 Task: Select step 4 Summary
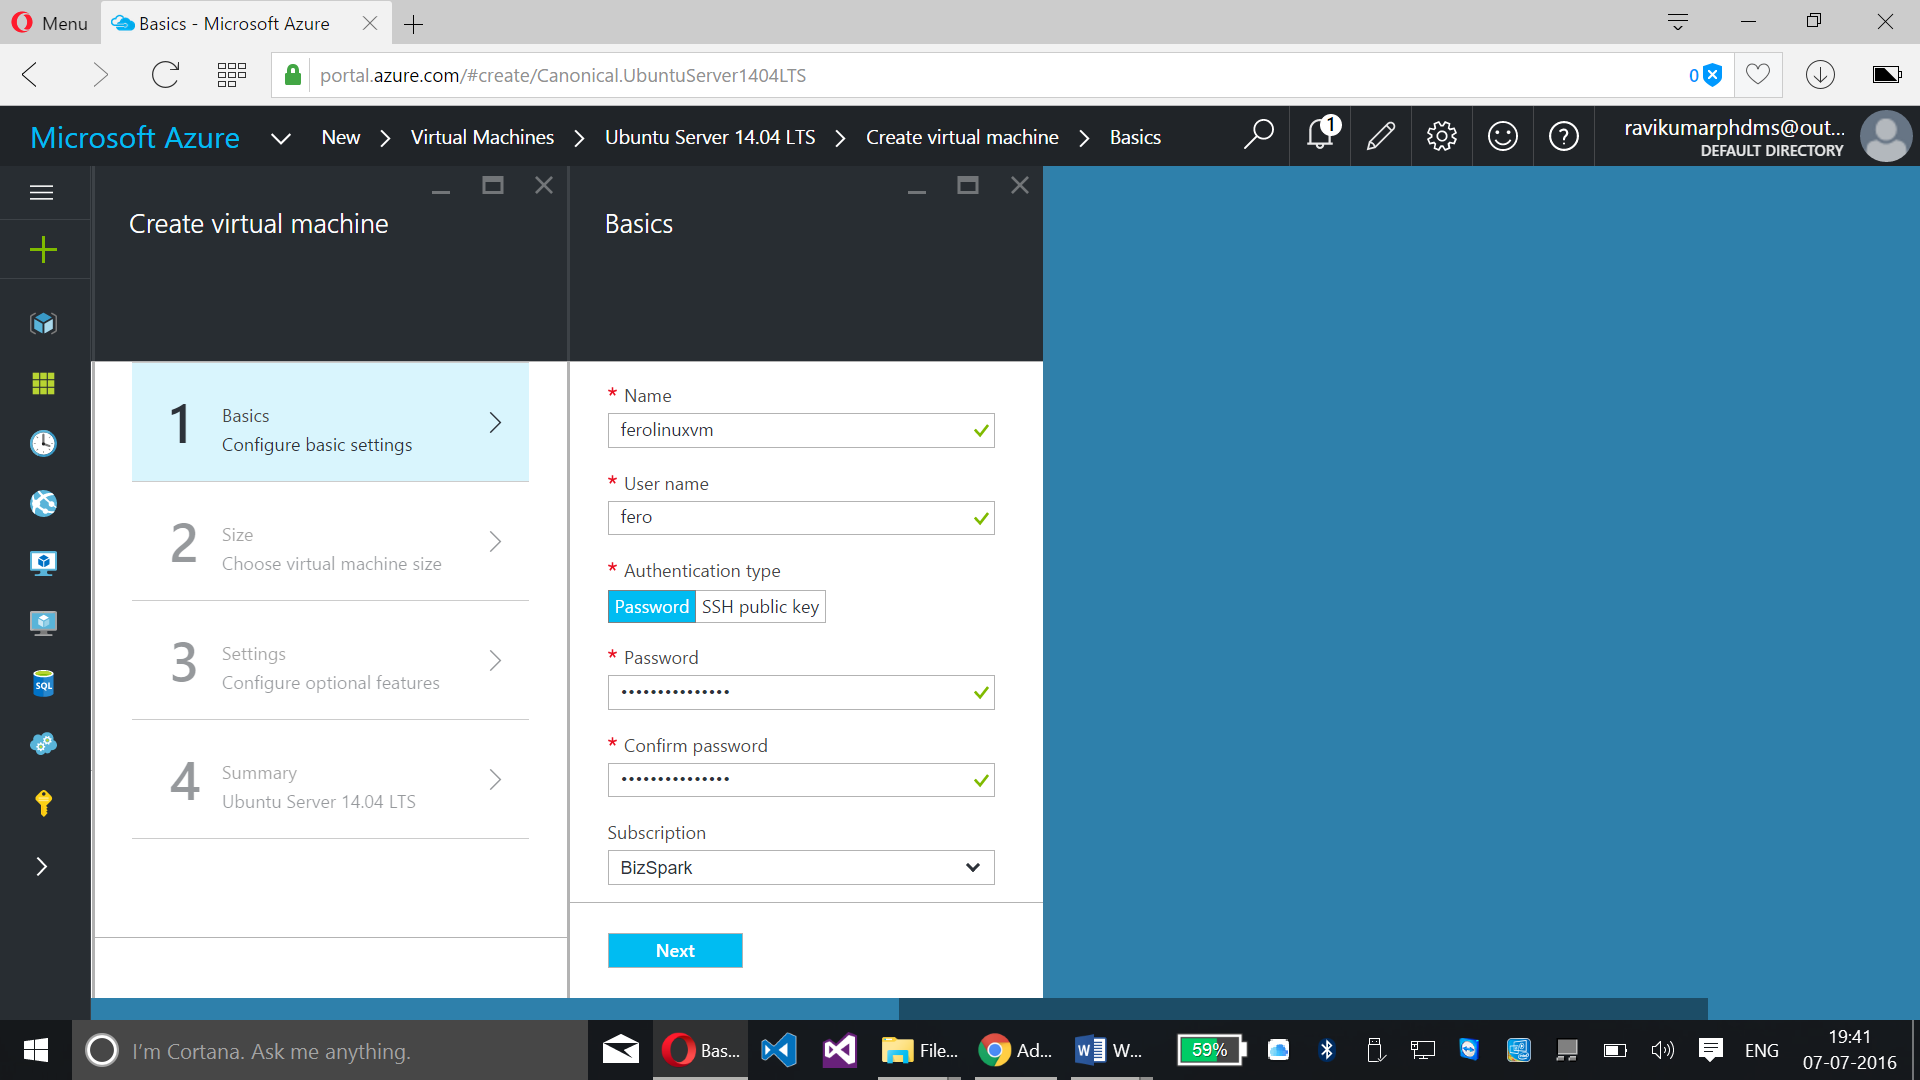pos(330,779)
